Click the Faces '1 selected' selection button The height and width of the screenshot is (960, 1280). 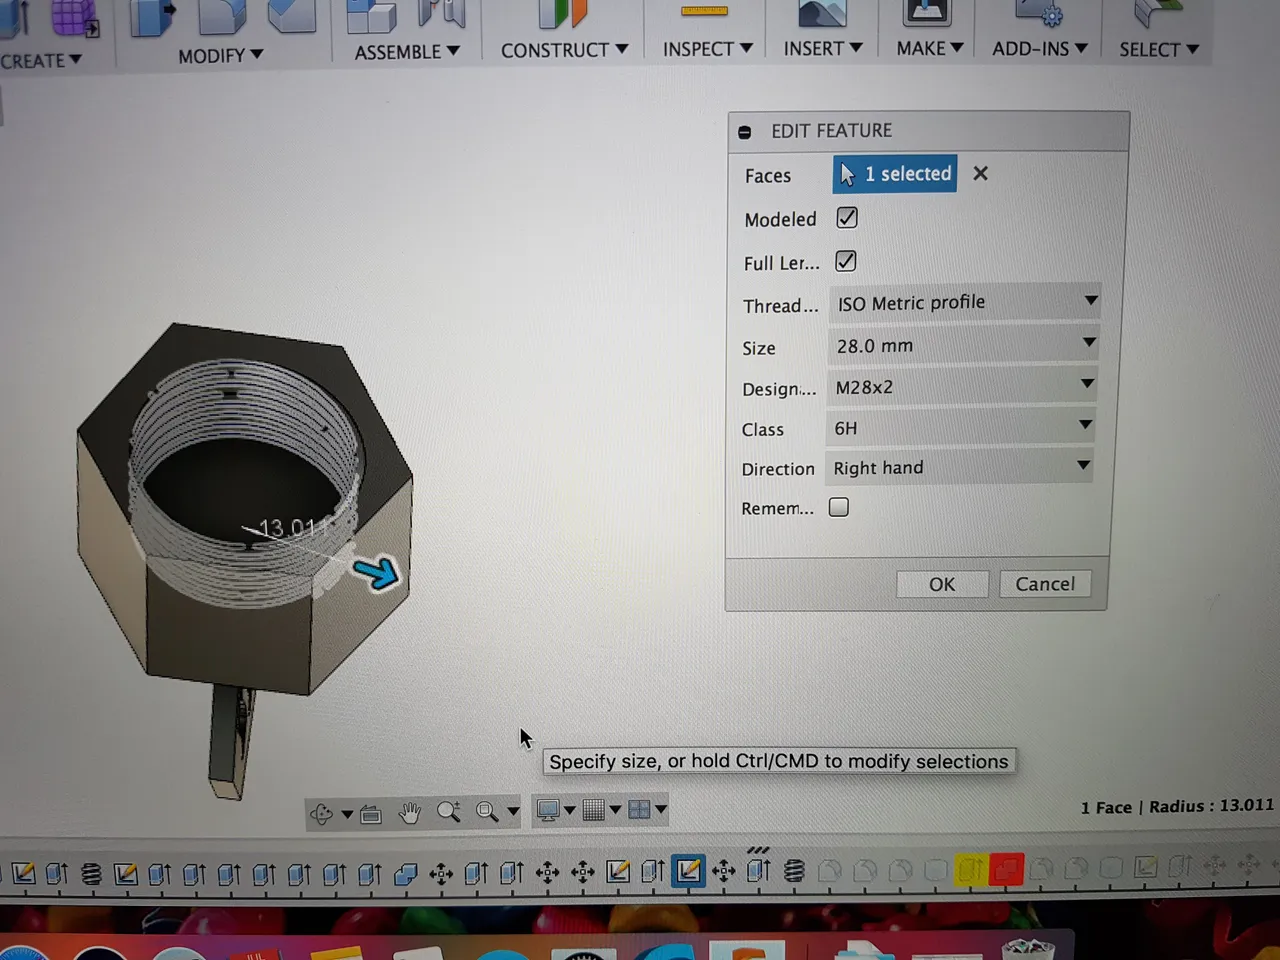pos(895,174)
